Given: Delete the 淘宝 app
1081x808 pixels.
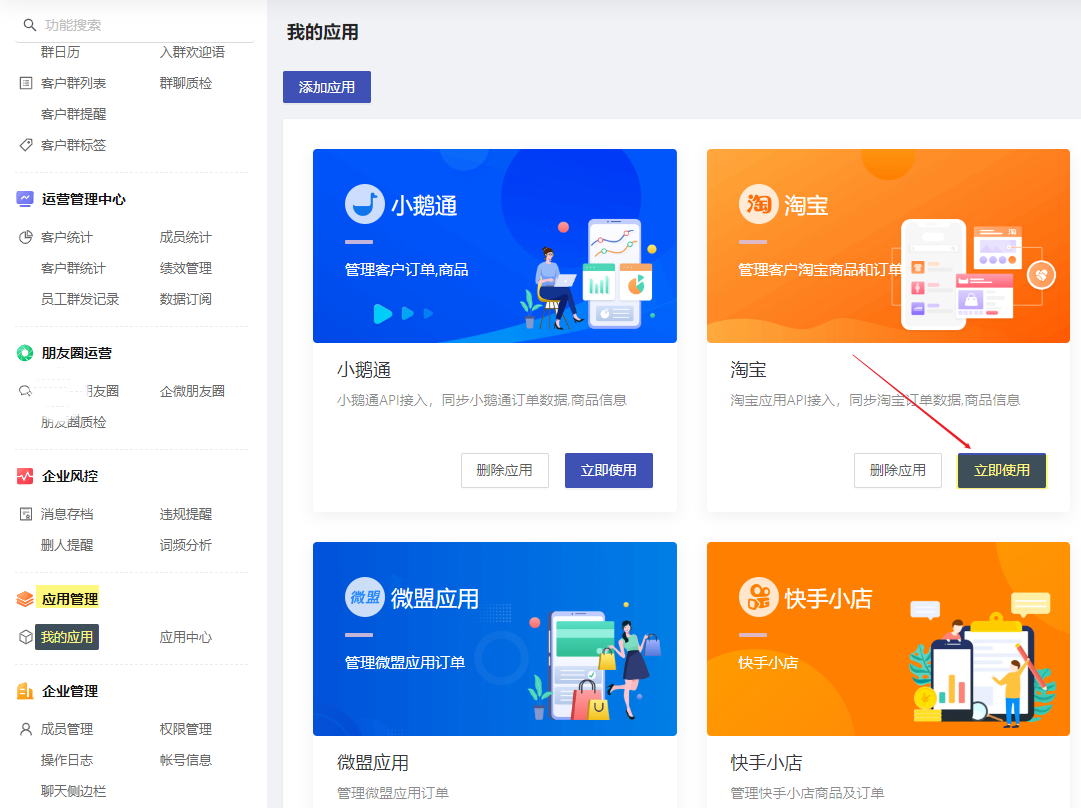Looking at the screenshot, I should pyautogui.click(x=898, y=470).
